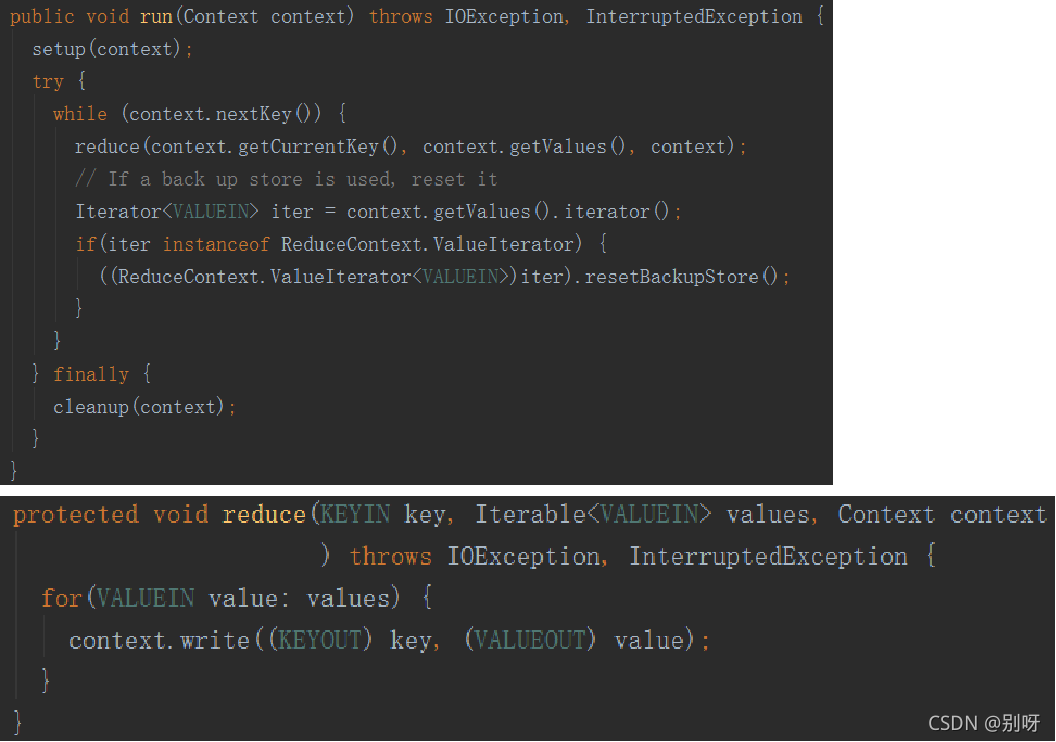Click the 'while' keyword

79,114
